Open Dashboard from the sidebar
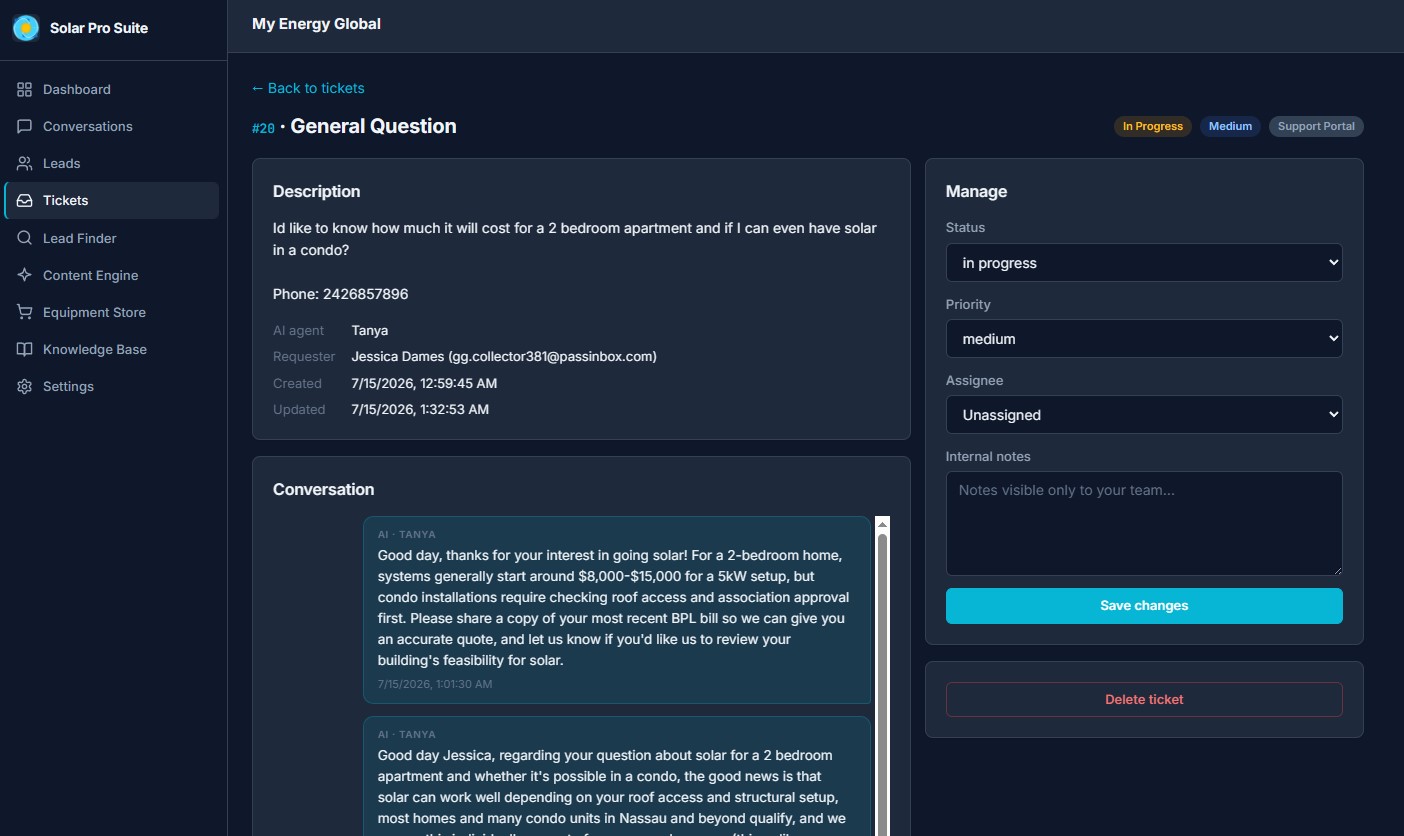 [112, 89]
